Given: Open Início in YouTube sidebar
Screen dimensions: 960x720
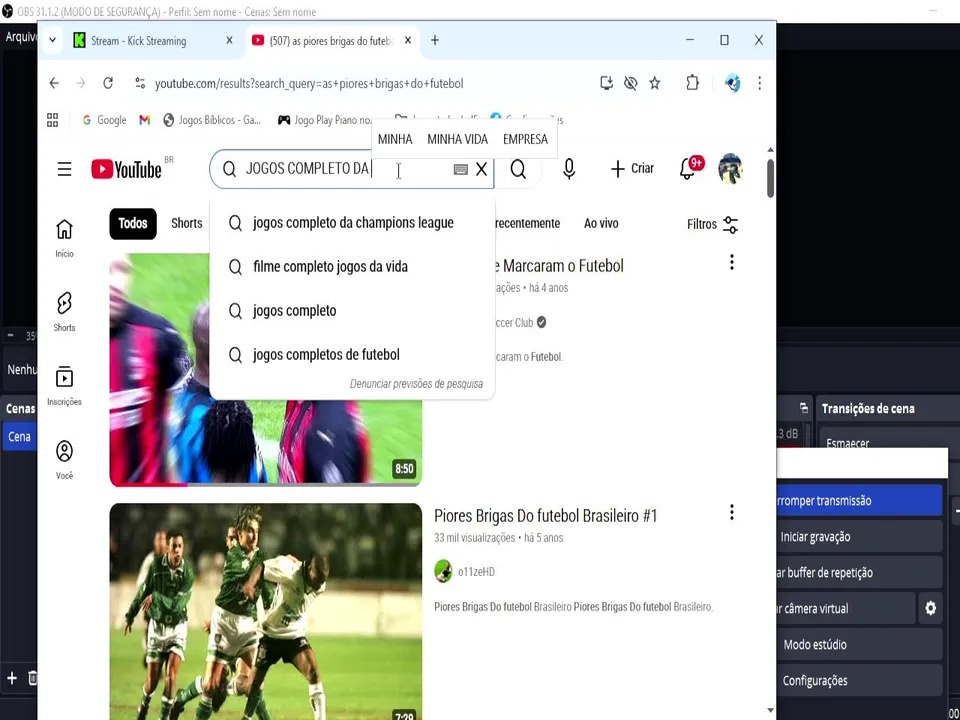Looking at the screenshot, I should (x=64, y=238).
